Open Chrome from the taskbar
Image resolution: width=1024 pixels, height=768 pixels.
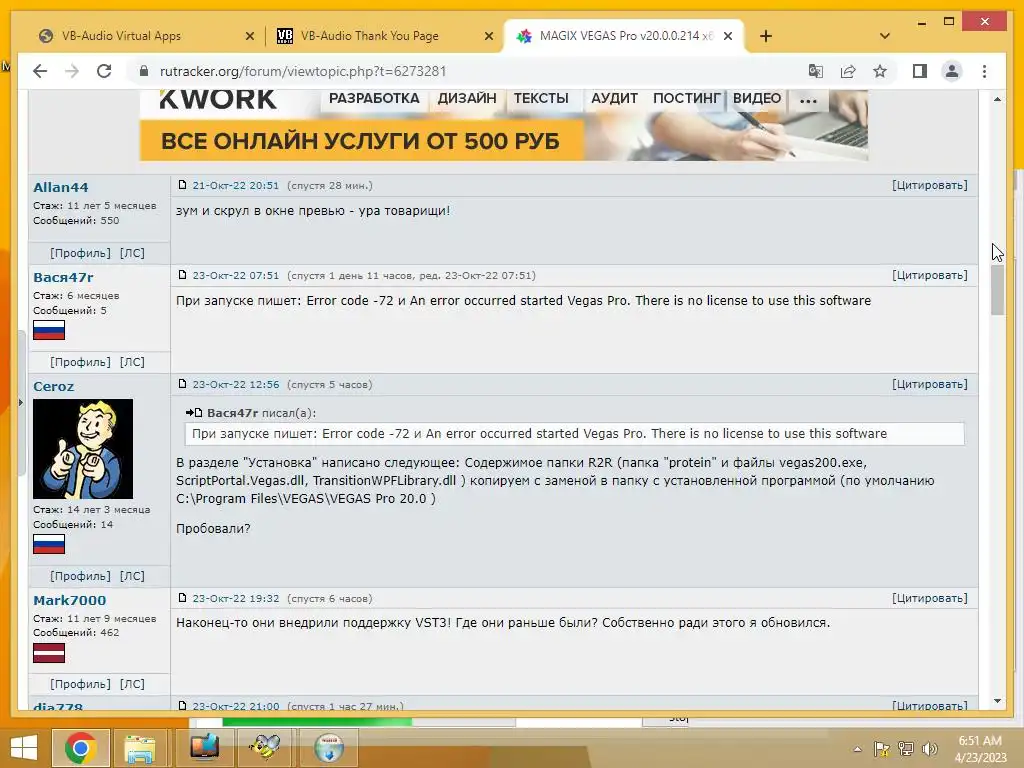[80, 748]
